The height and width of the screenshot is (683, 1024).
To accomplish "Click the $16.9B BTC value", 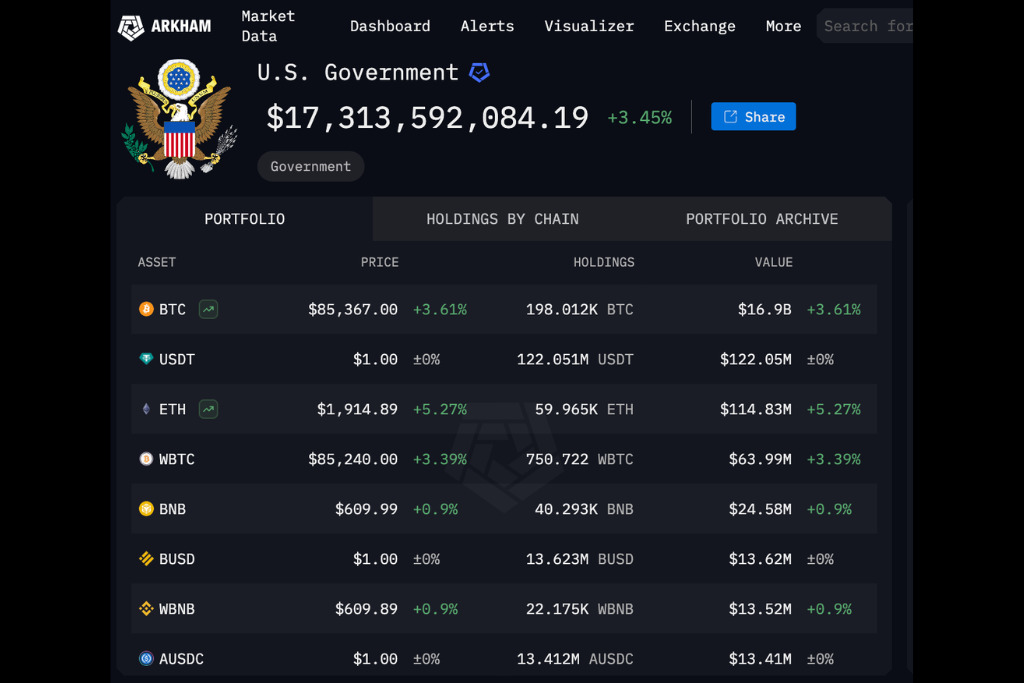I will [x=764, y=310].
